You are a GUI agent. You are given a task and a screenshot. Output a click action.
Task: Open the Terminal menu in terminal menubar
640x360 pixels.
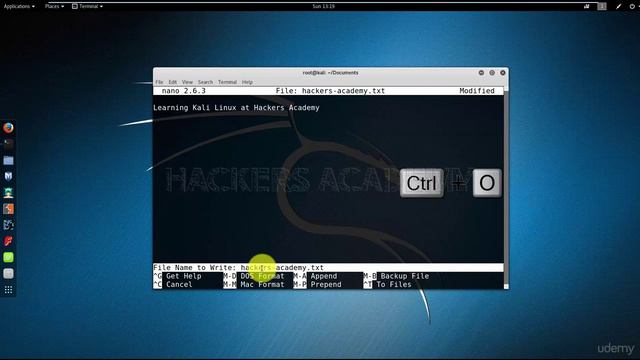(227, 82)
